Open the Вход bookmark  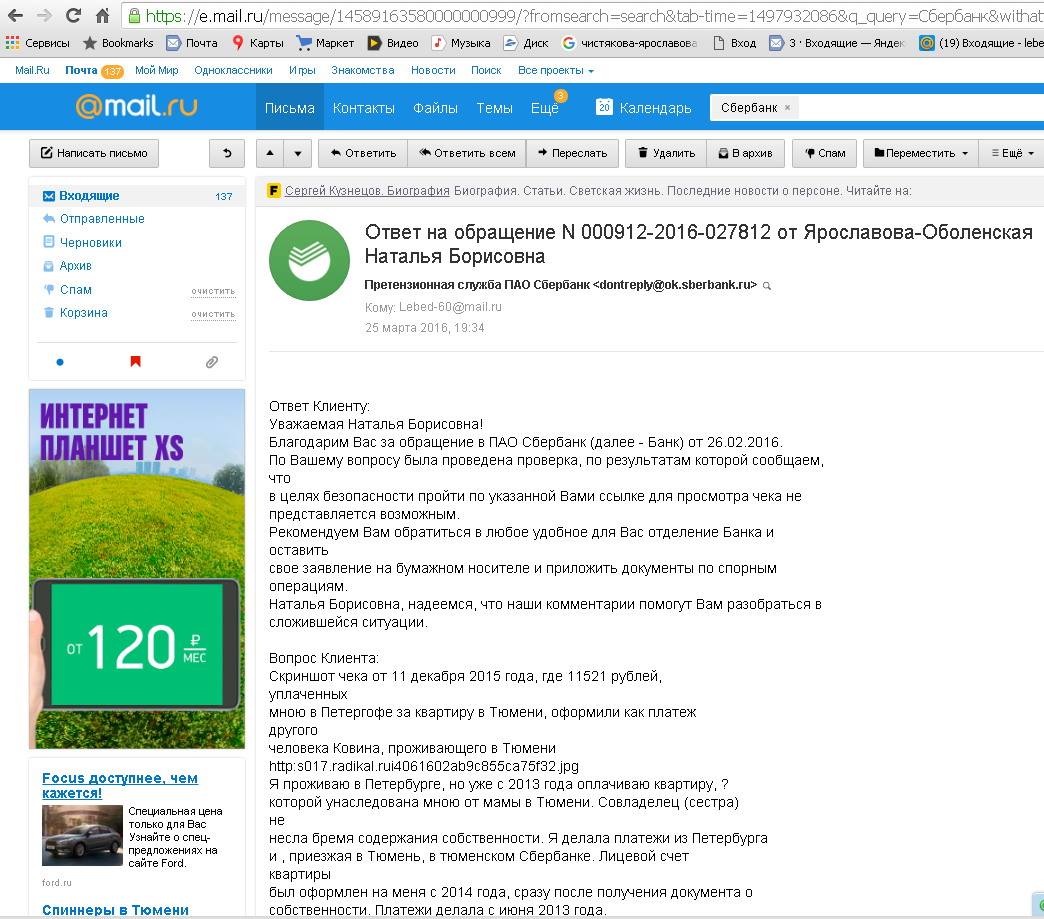coord(735,43)
